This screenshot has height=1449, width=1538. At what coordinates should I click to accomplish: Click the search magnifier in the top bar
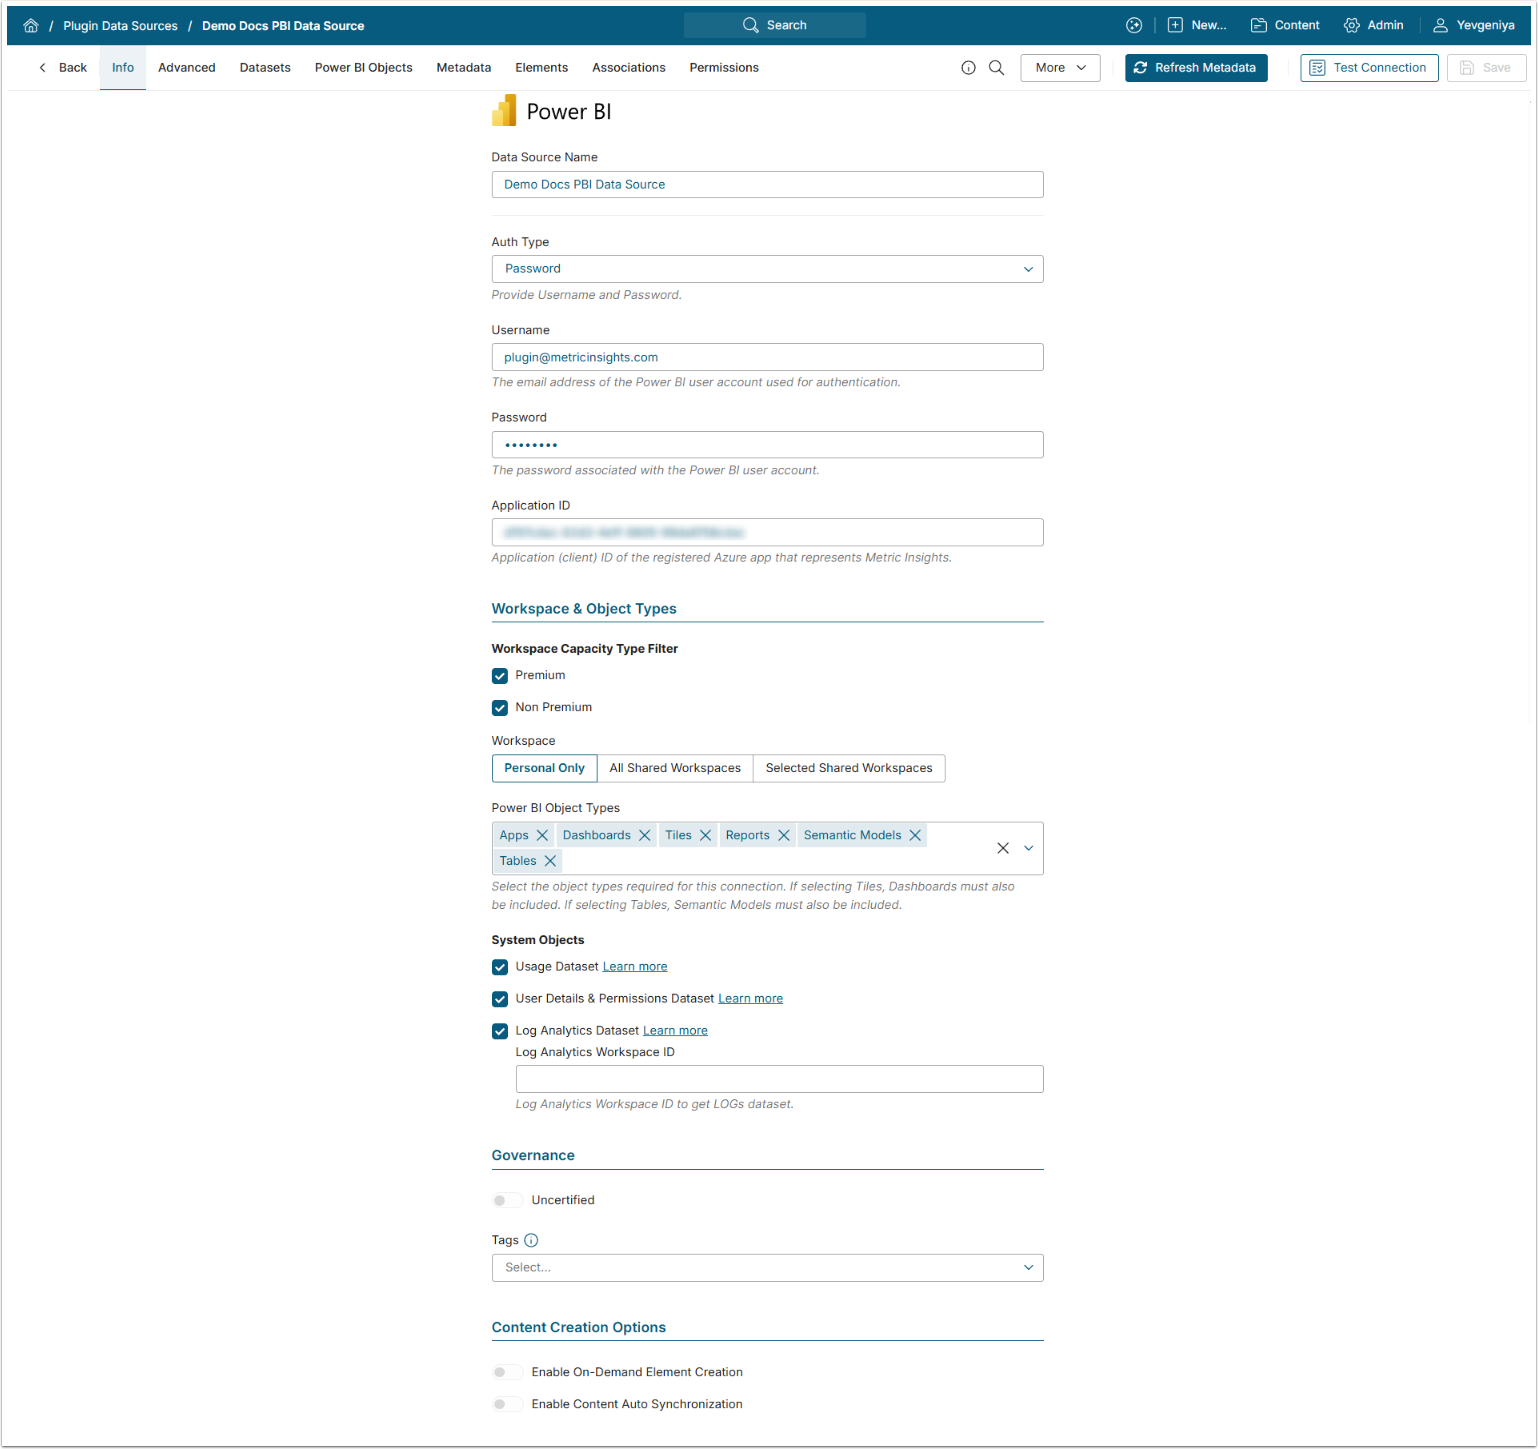pos(751,26)
